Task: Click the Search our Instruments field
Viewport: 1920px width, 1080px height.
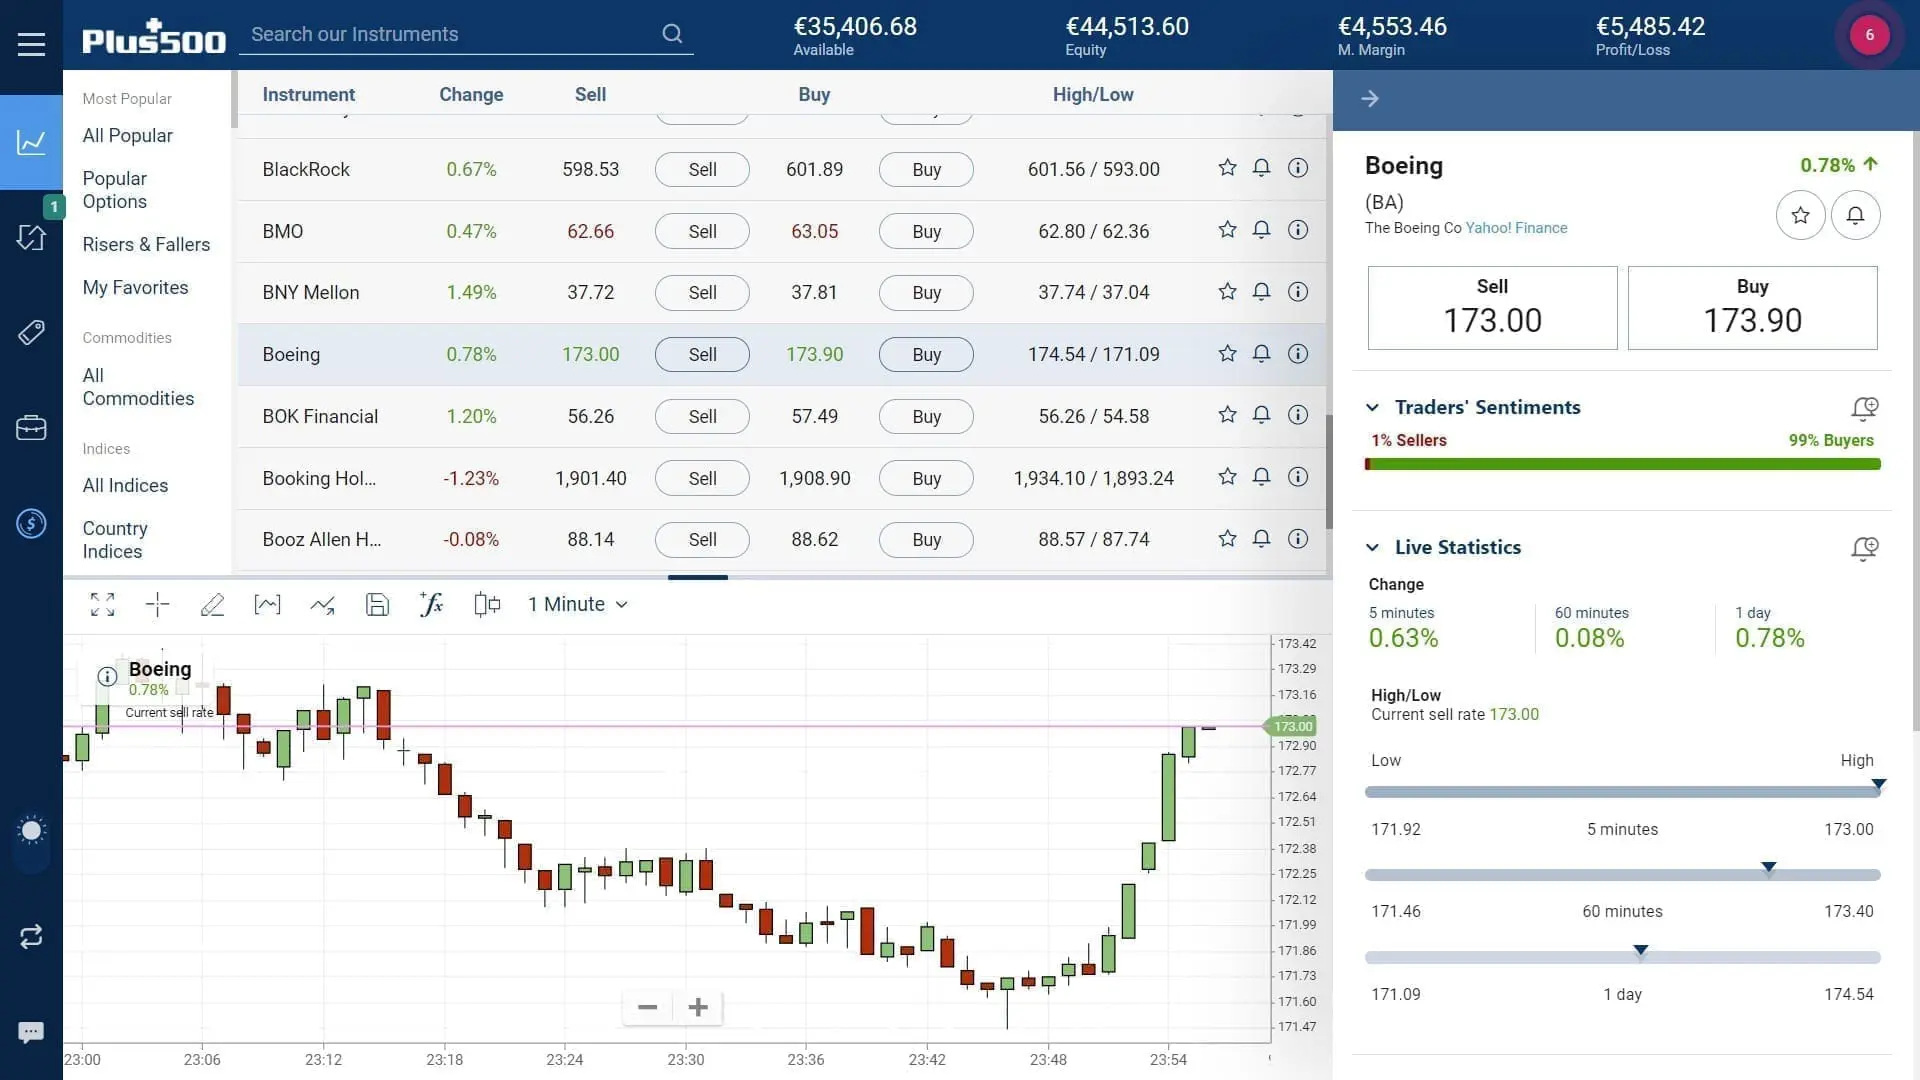Action: [x=450, y=34]
